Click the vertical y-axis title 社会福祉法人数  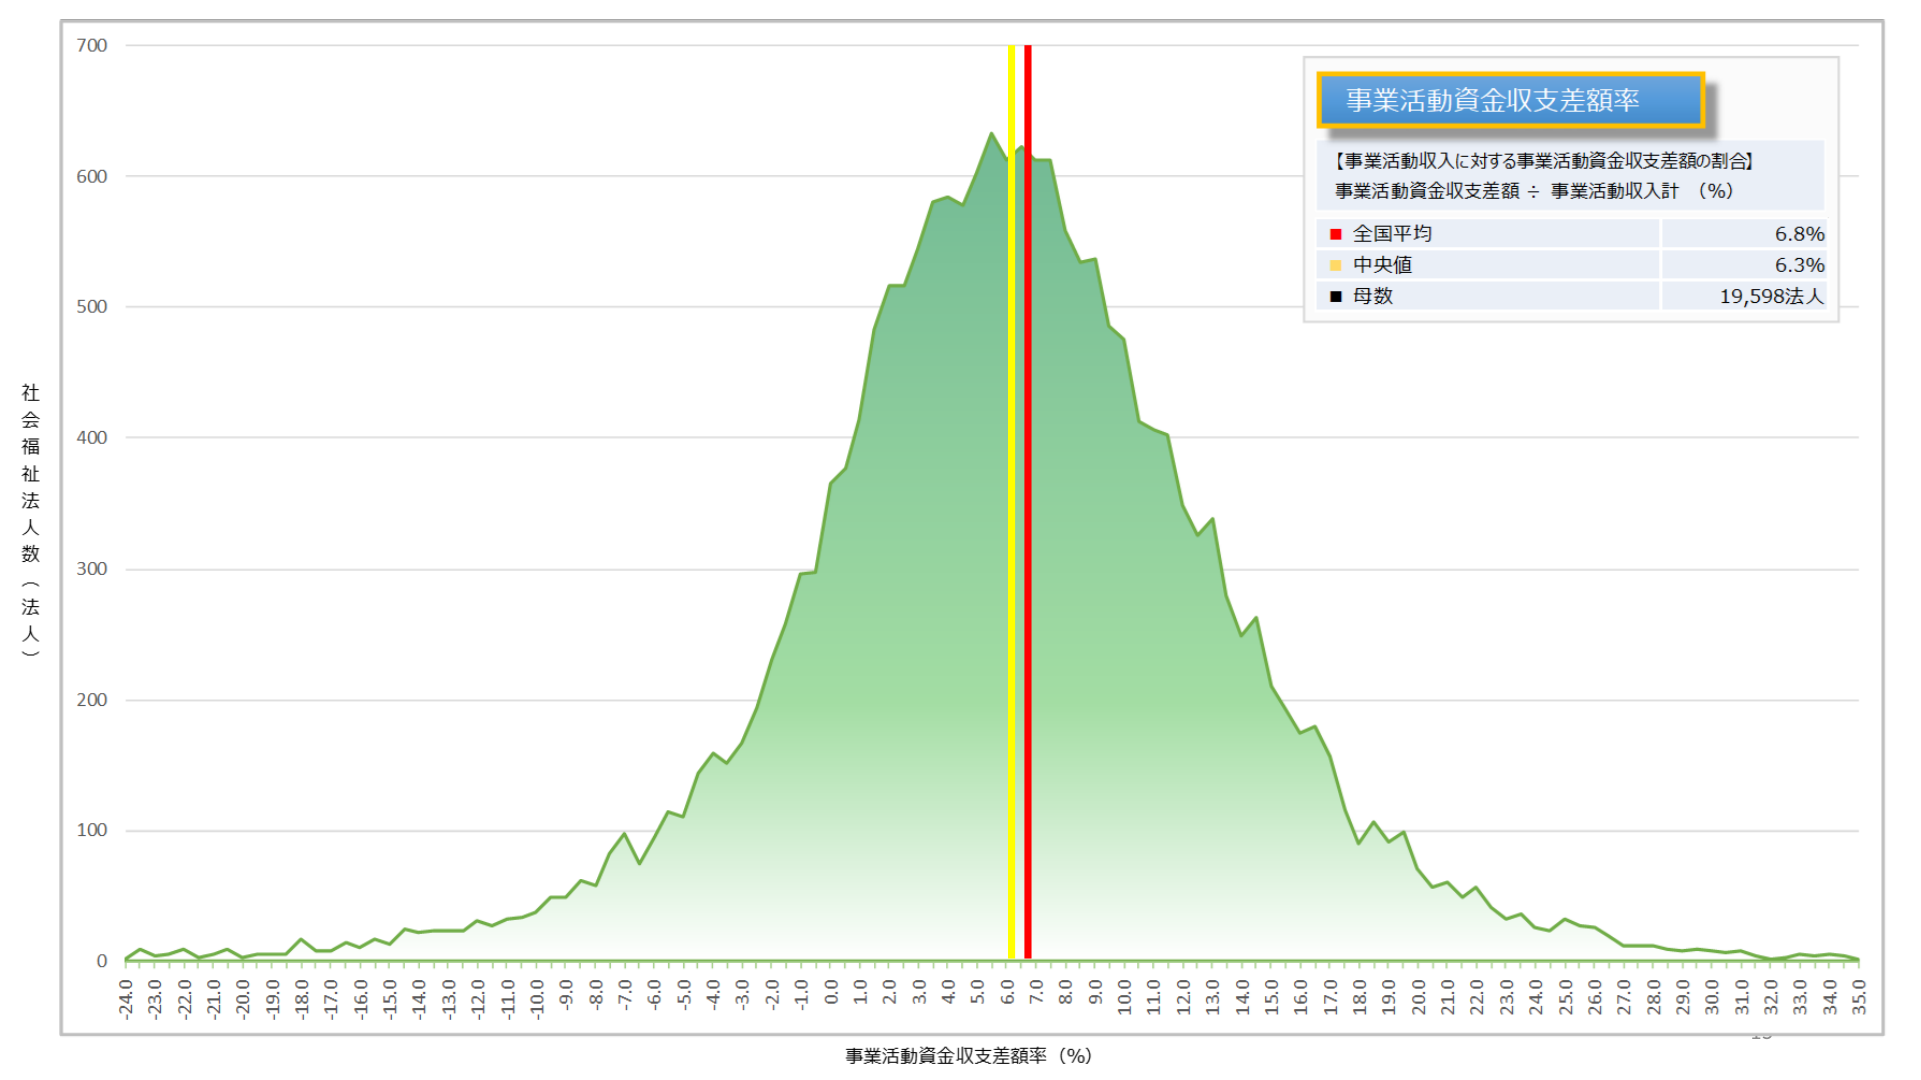(x=31, y=520)
